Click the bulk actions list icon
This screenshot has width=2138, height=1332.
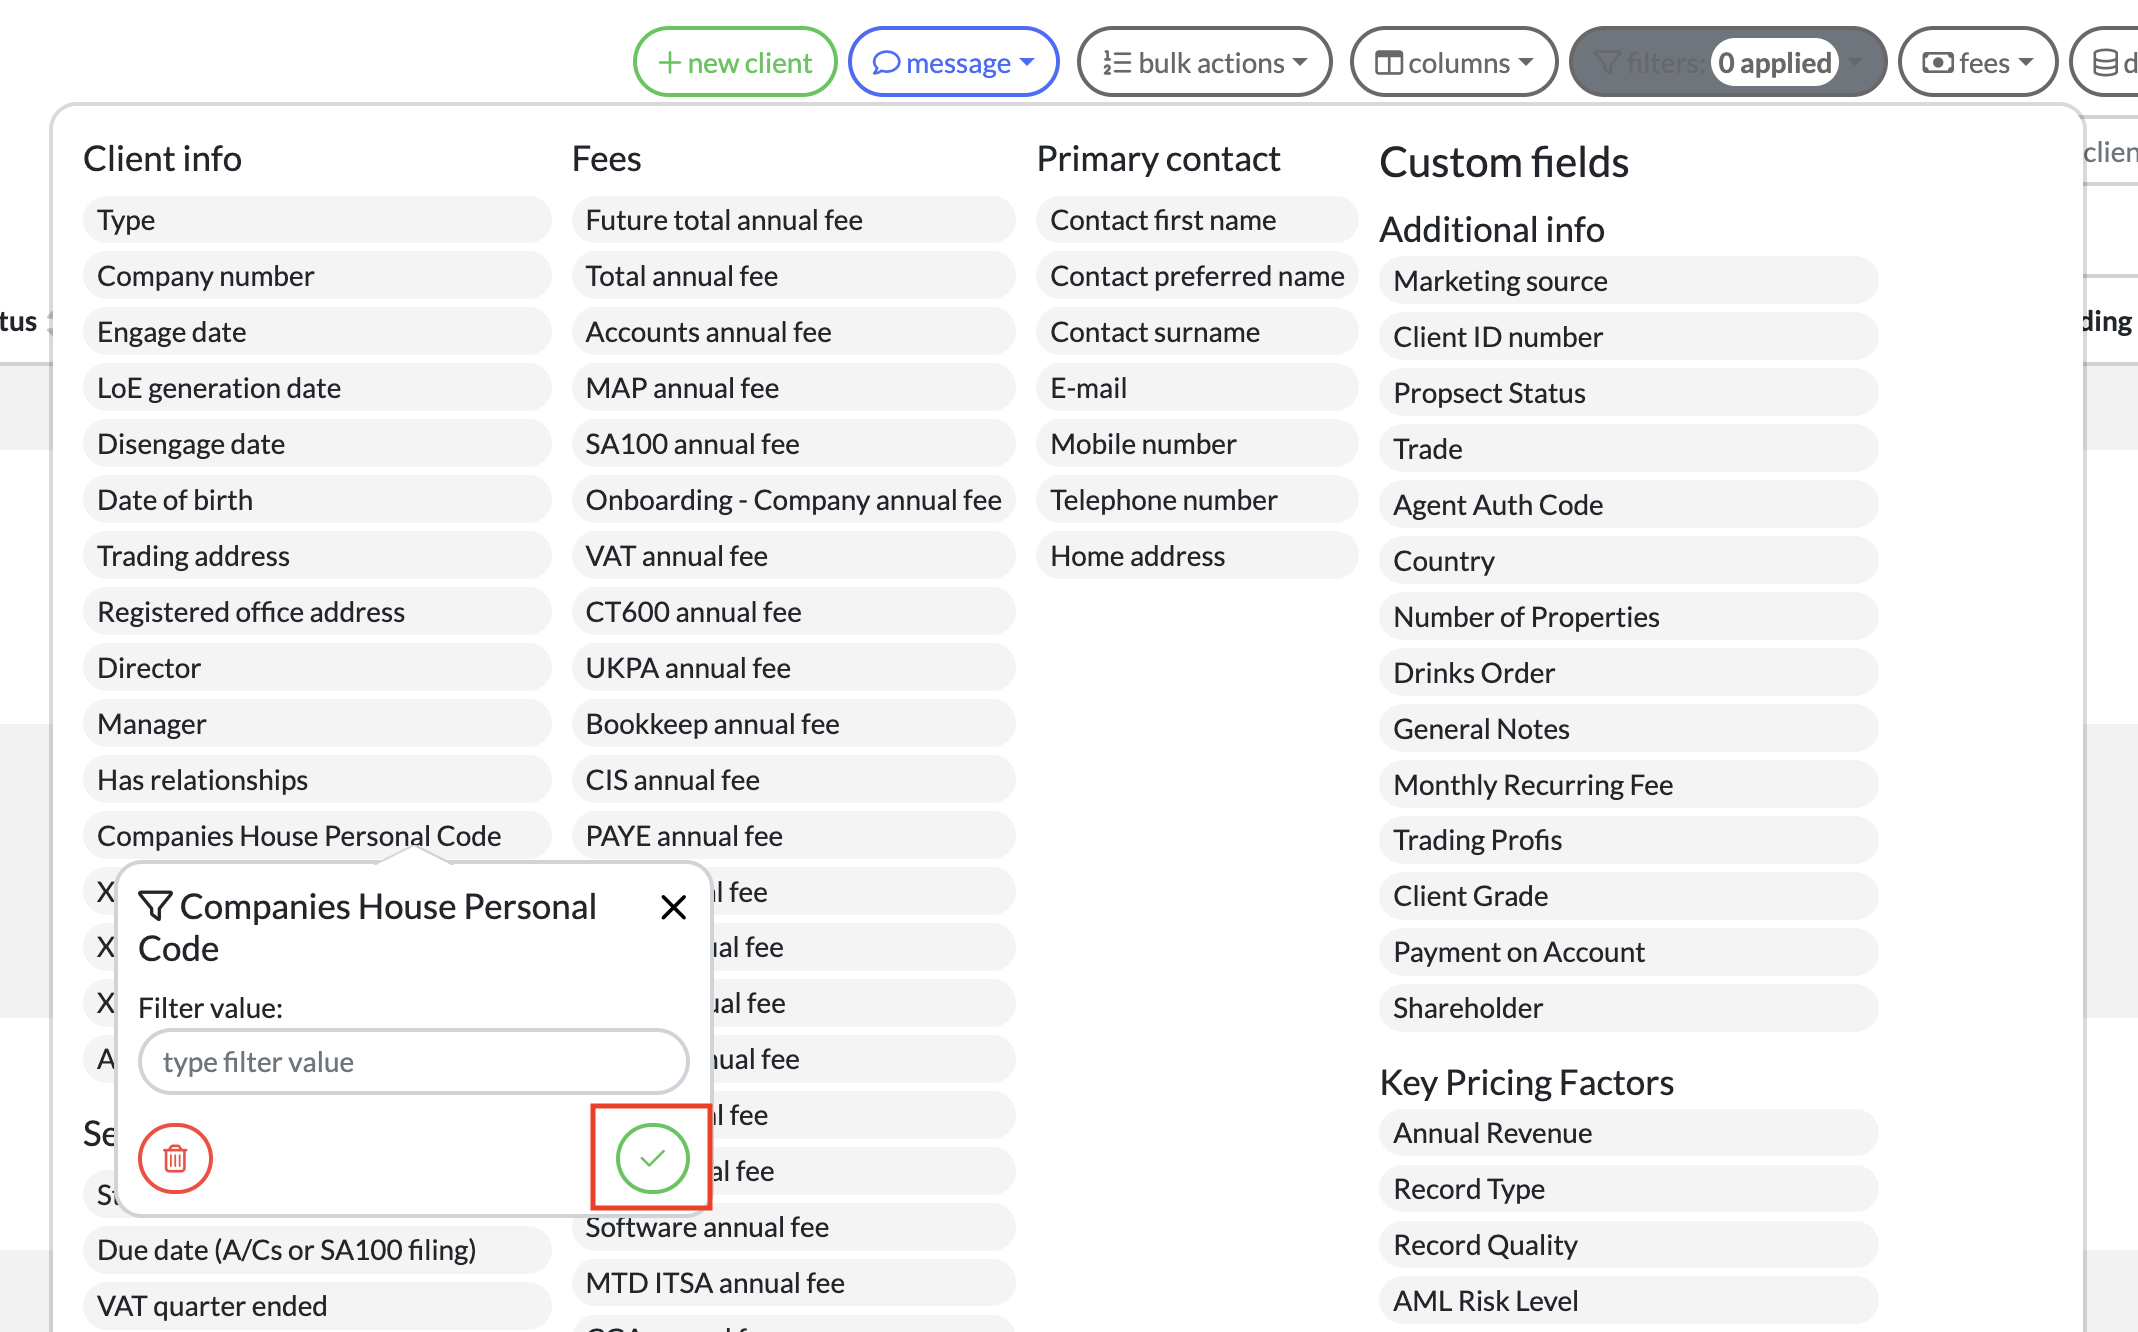click(1116, 63)
